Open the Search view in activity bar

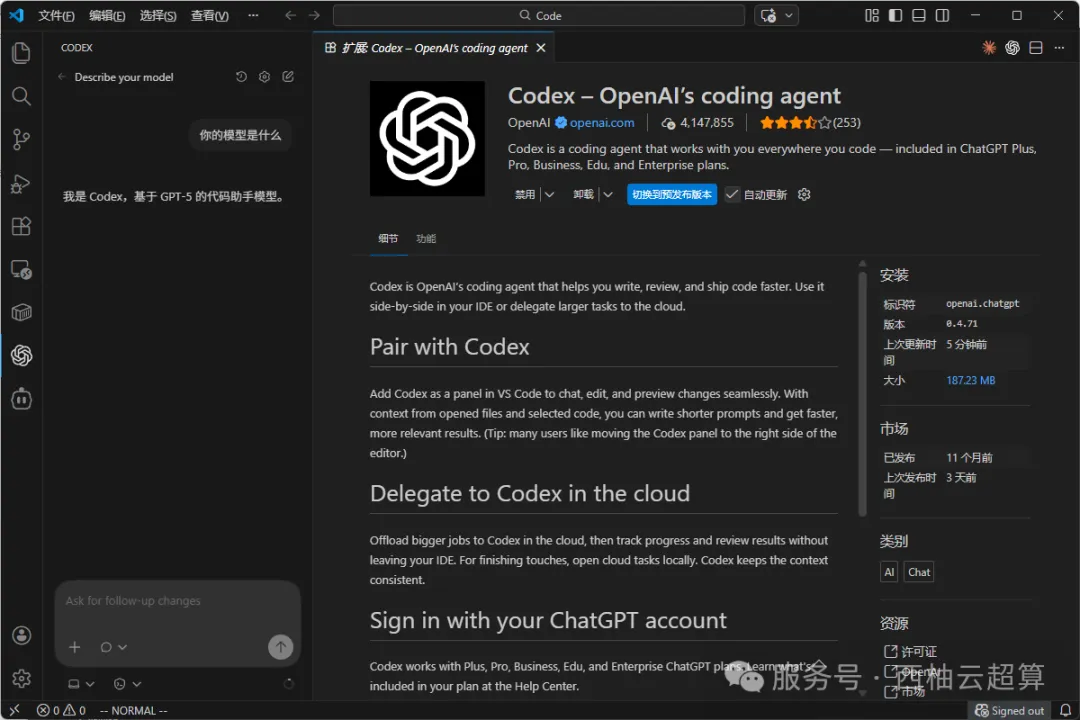(x=21, y=96)
